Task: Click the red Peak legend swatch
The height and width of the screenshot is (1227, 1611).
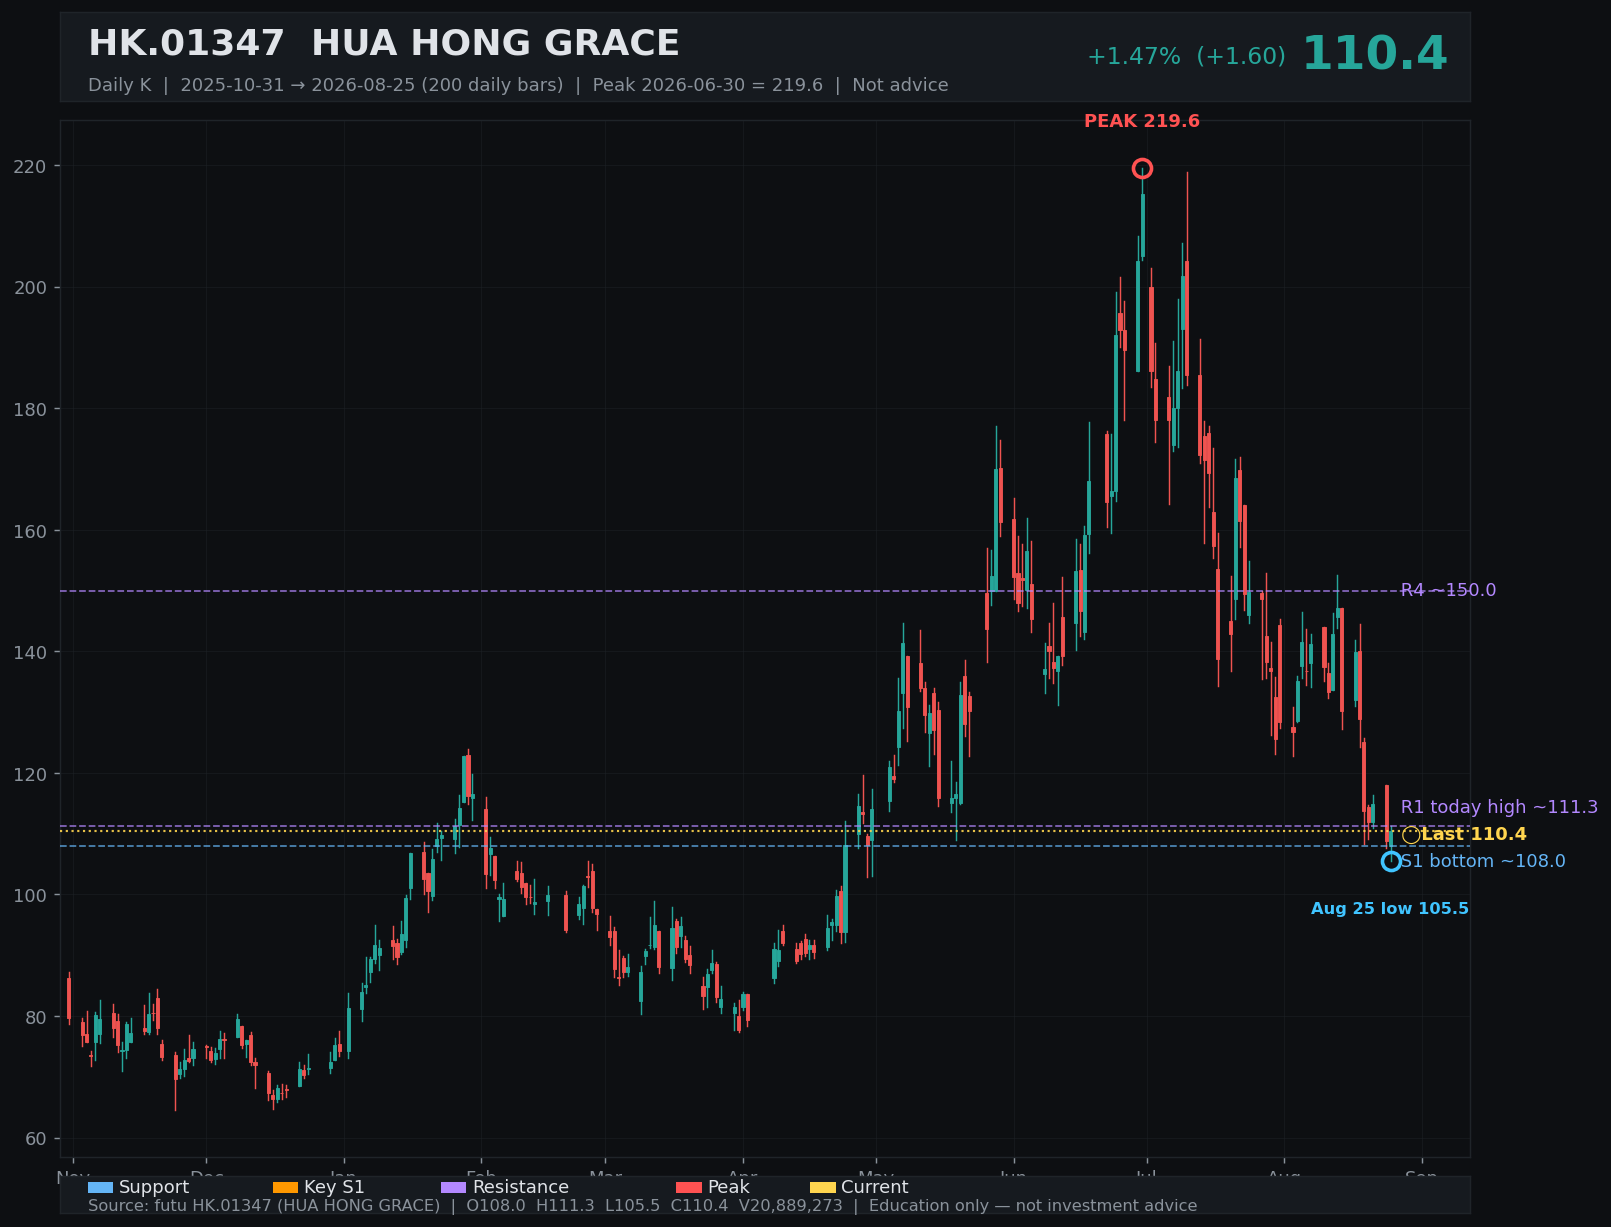Action: [x=689, y=1188]
